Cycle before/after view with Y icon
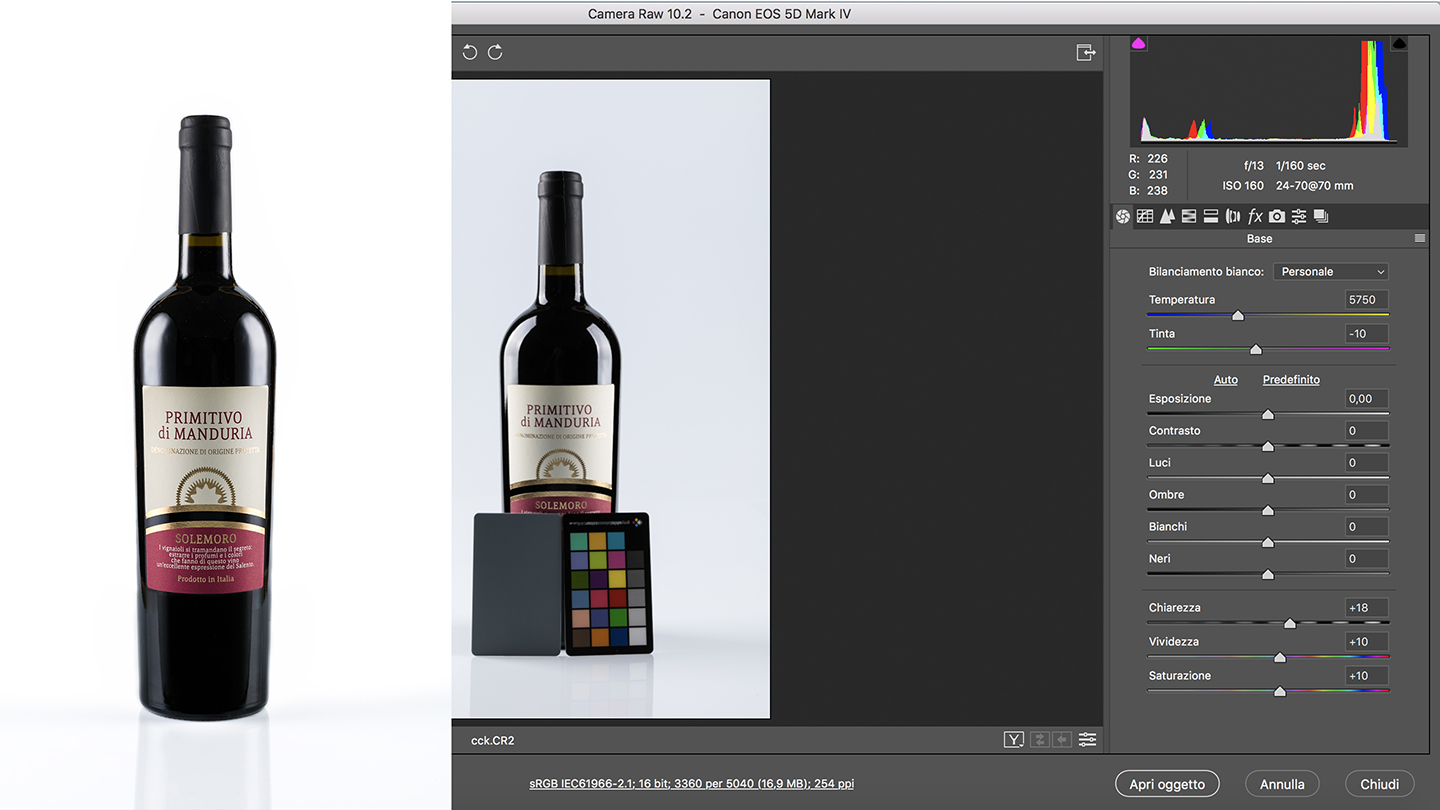 click(1014, 740)
